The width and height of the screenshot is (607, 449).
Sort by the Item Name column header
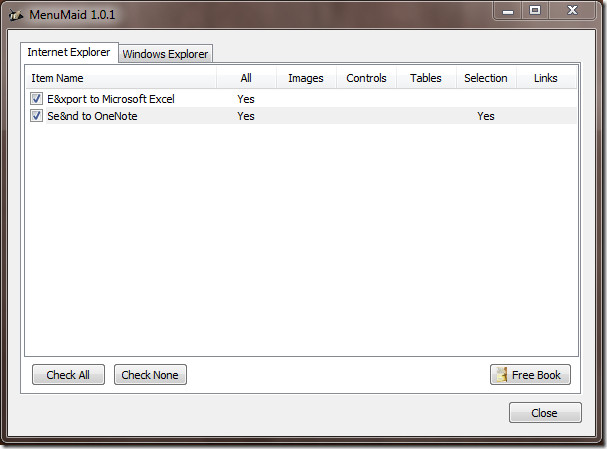click(x=121, y=78)
